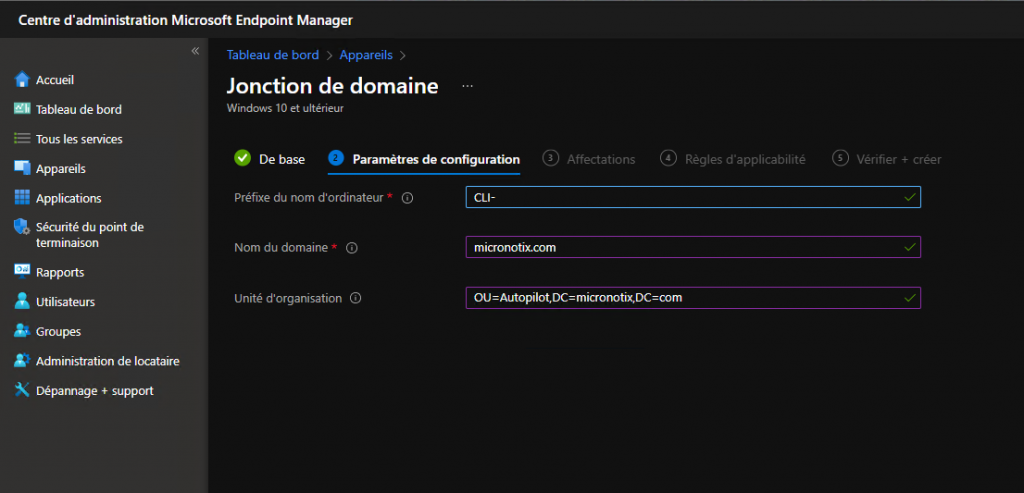Click the domain name field micronotix.com
The height and width of the screenshot is (493, 1024).
693,247
